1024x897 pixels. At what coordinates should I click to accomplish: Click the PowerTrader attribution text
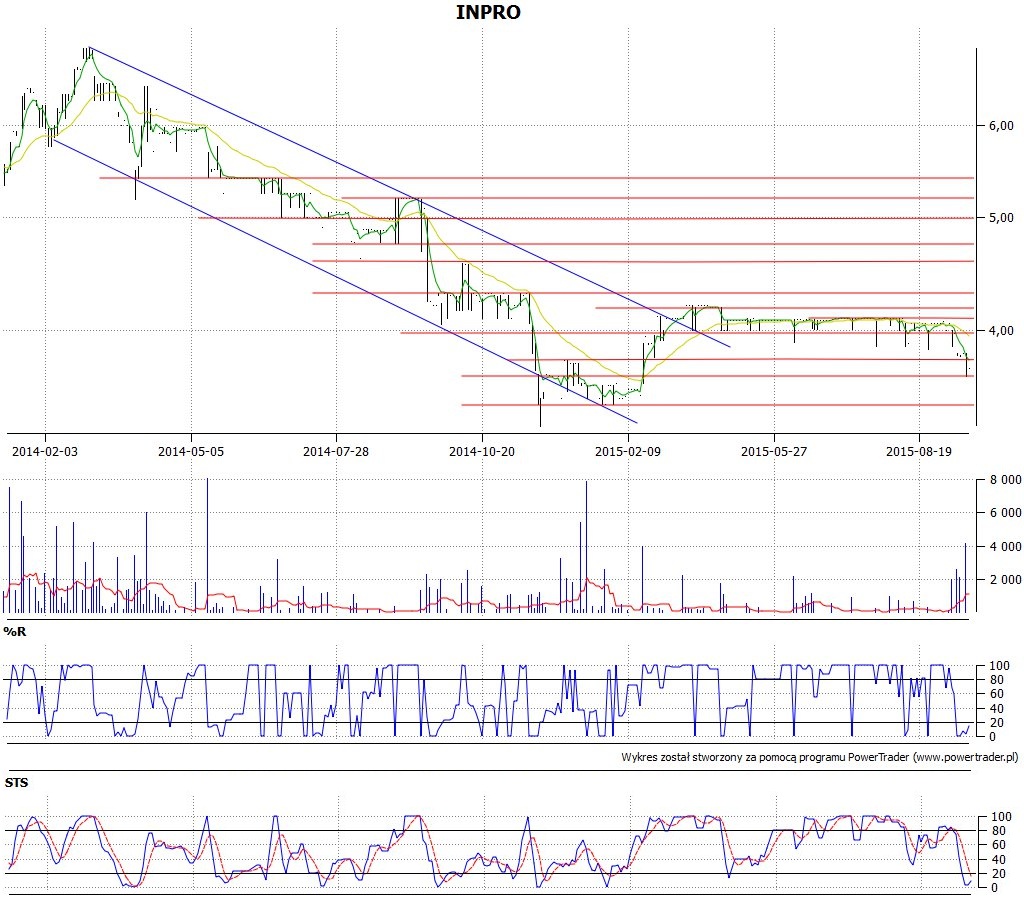click(820, 757)
